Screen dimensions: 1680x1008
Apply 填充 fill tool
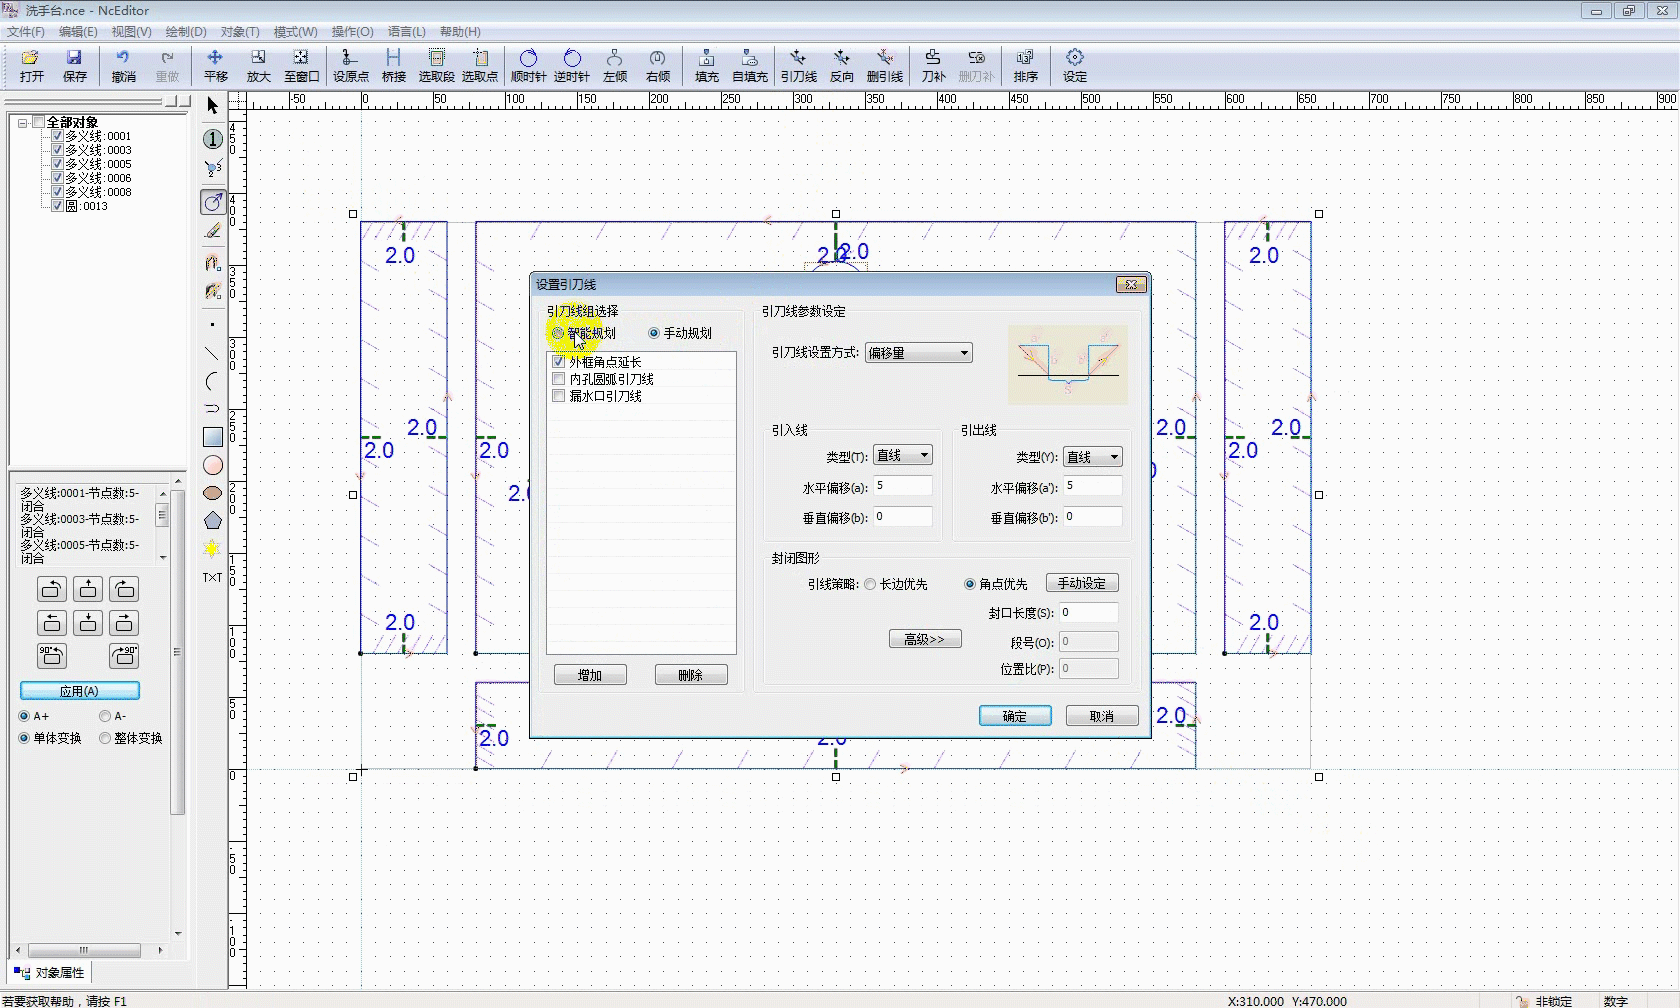706,66
